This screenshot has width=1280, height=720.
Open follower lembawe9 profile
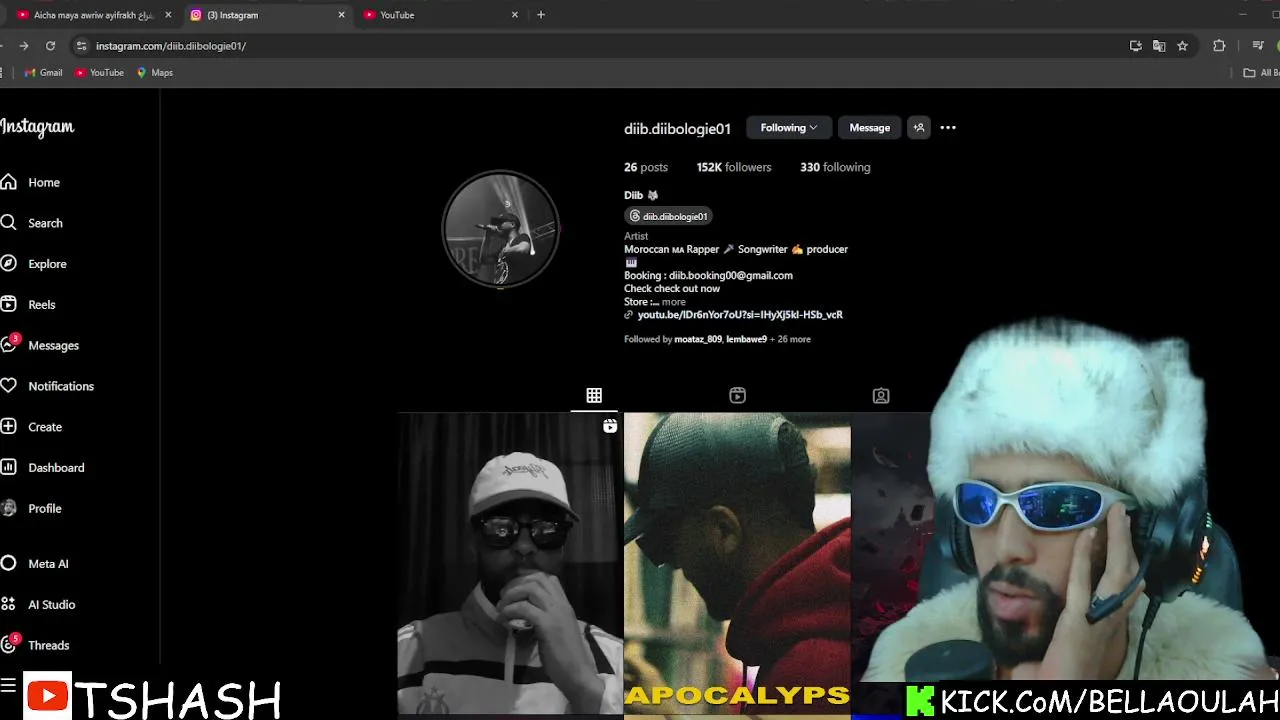[746, 339]
